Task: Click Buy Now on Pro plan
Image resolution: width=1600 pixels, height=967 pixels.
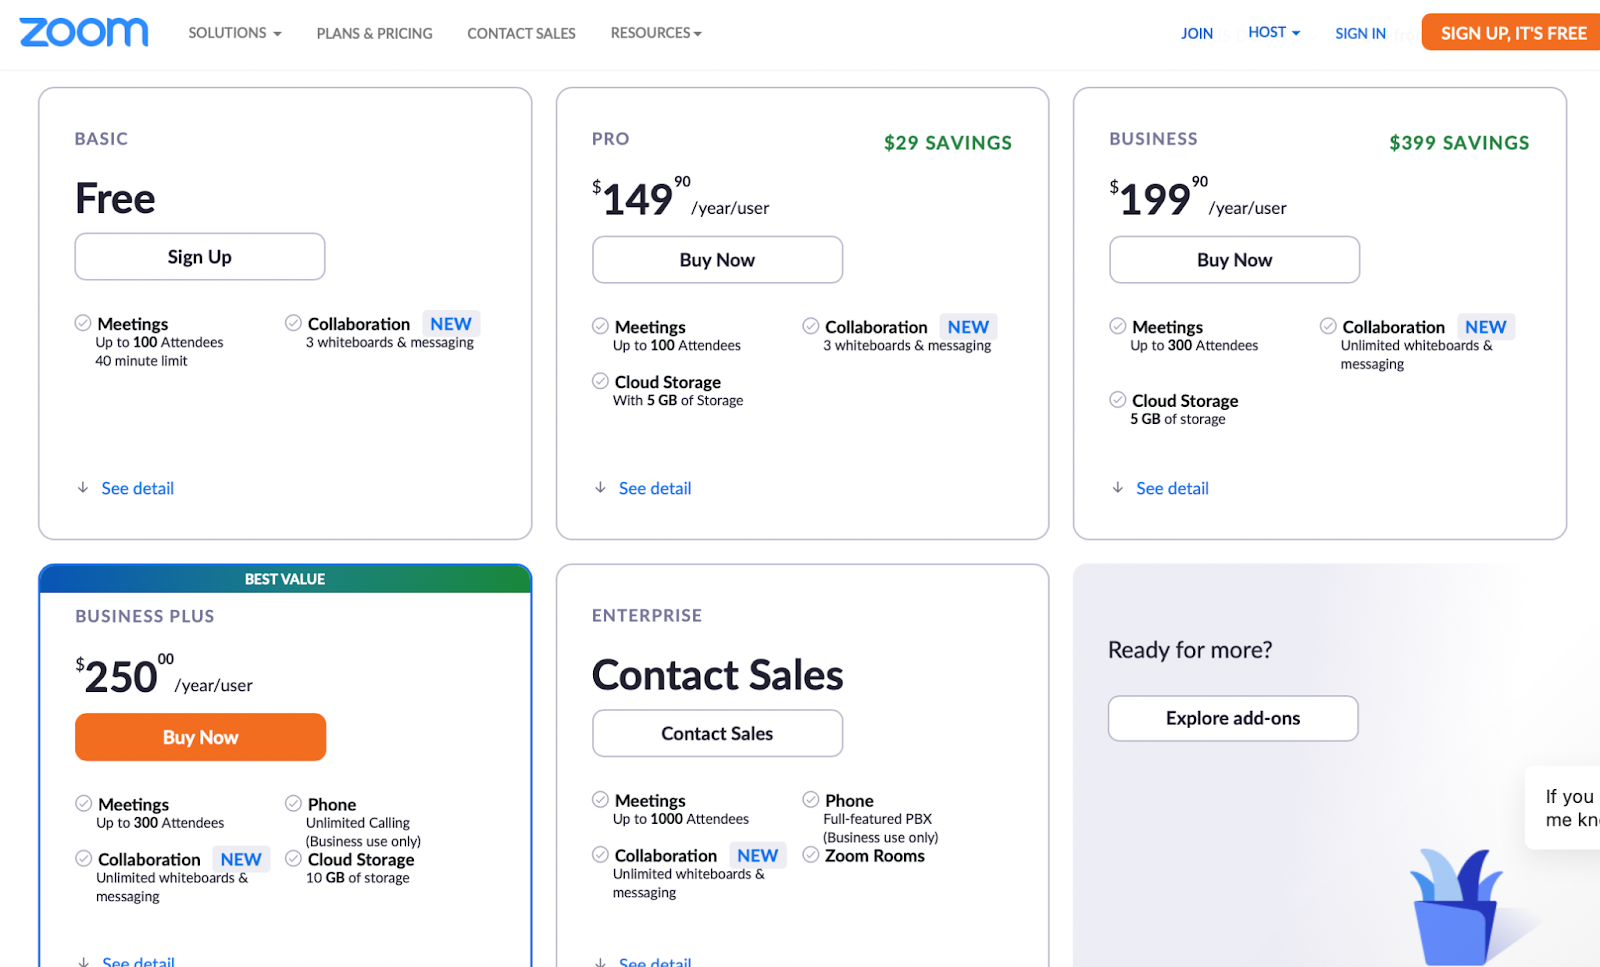Action: point(717,260)
